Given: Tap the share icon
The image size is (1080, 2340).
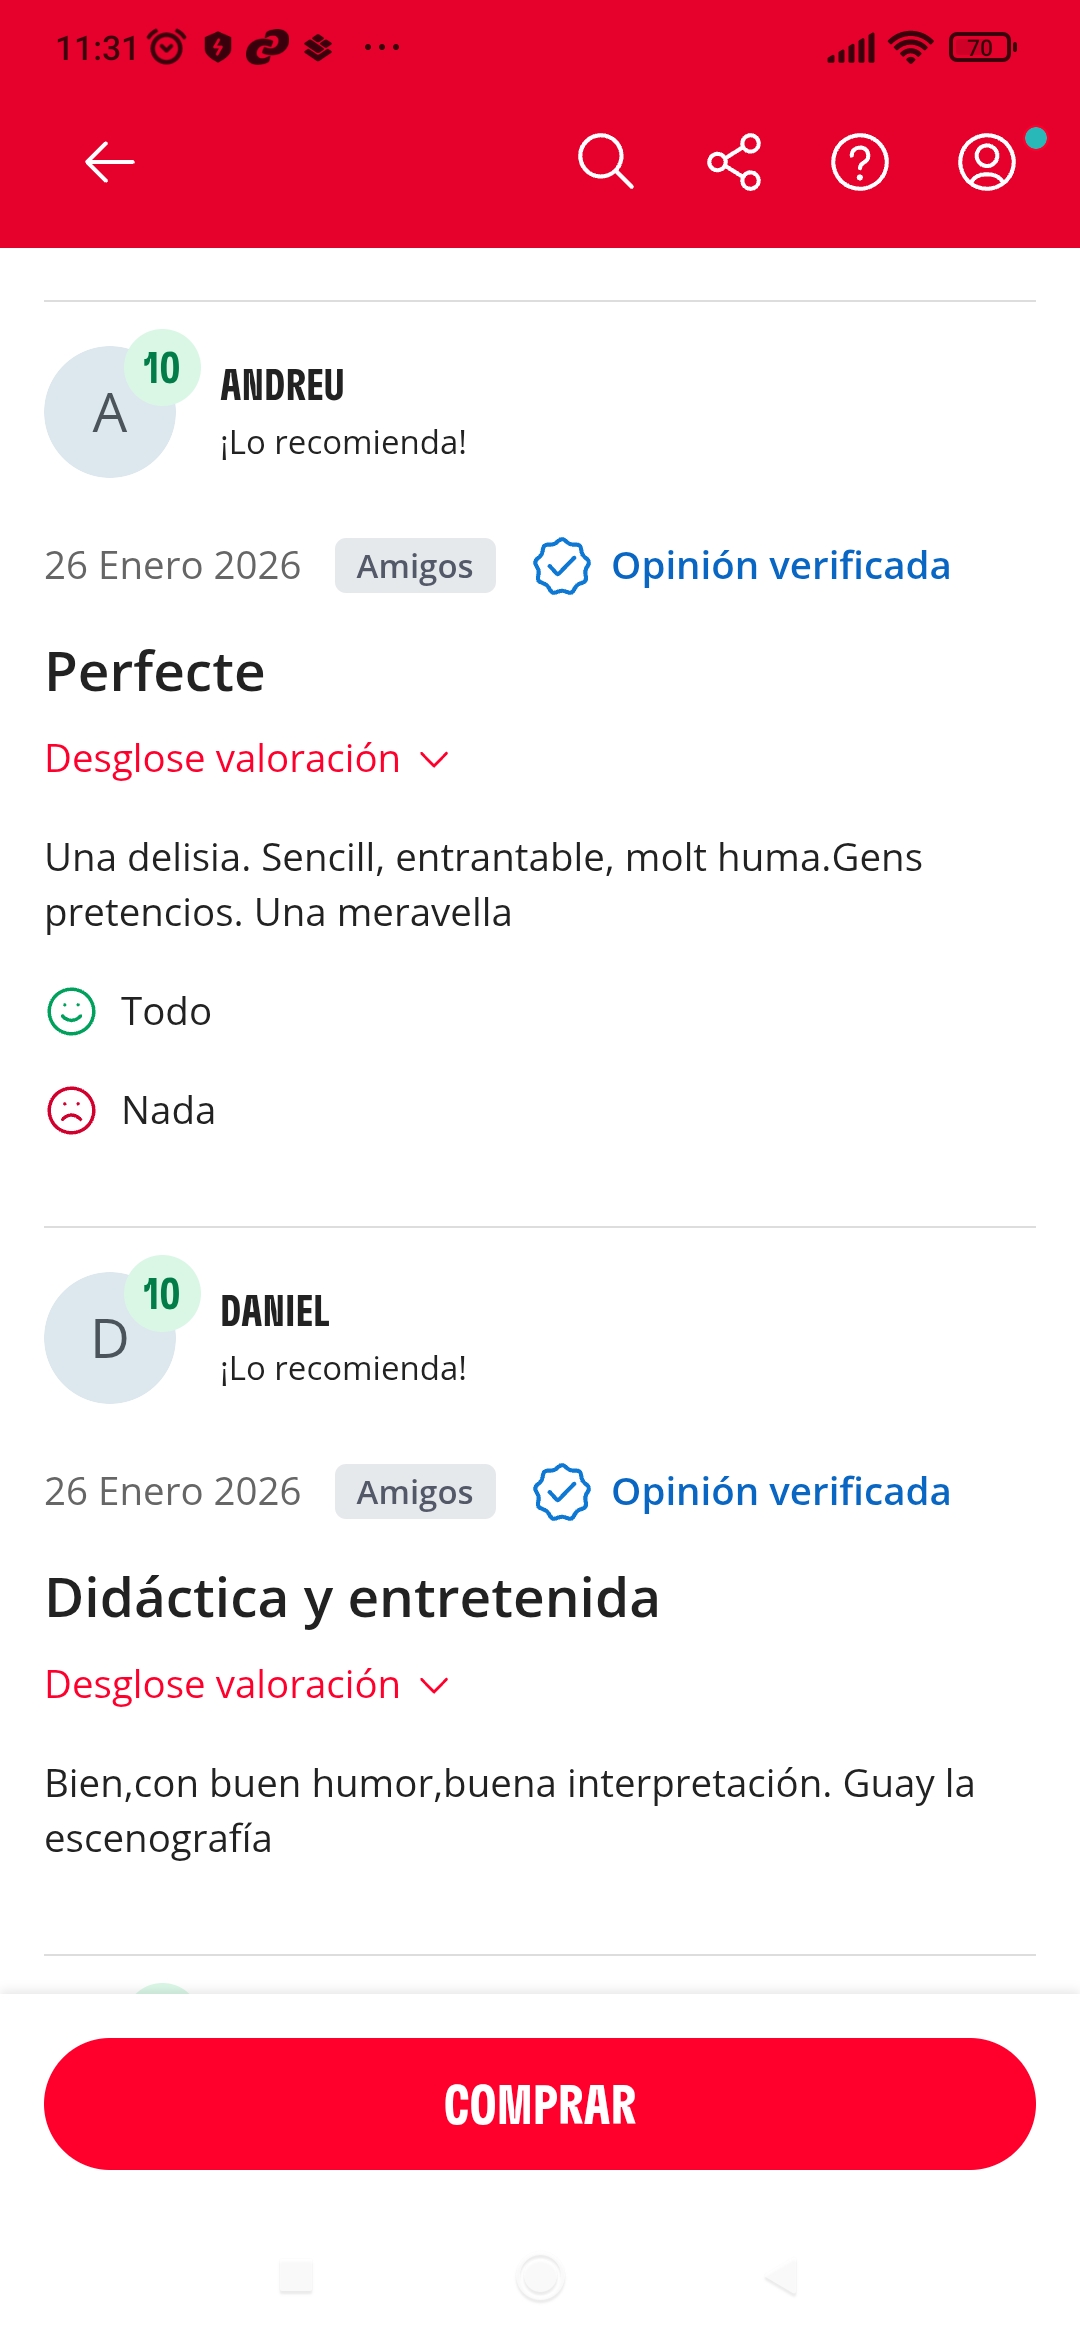Looking at the screenshot, I should (734, 162).
